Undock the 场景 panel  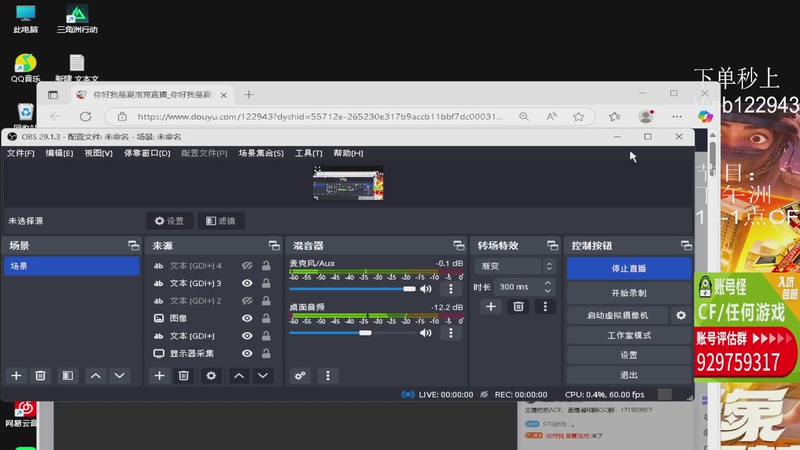point(133,246)
